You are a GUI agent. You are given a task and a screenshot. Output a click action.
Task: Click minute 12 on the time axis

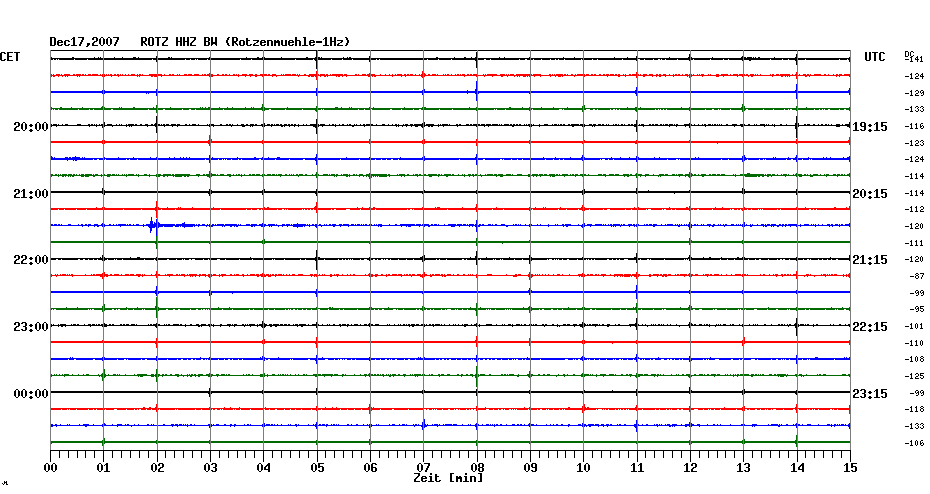[690, 468]
